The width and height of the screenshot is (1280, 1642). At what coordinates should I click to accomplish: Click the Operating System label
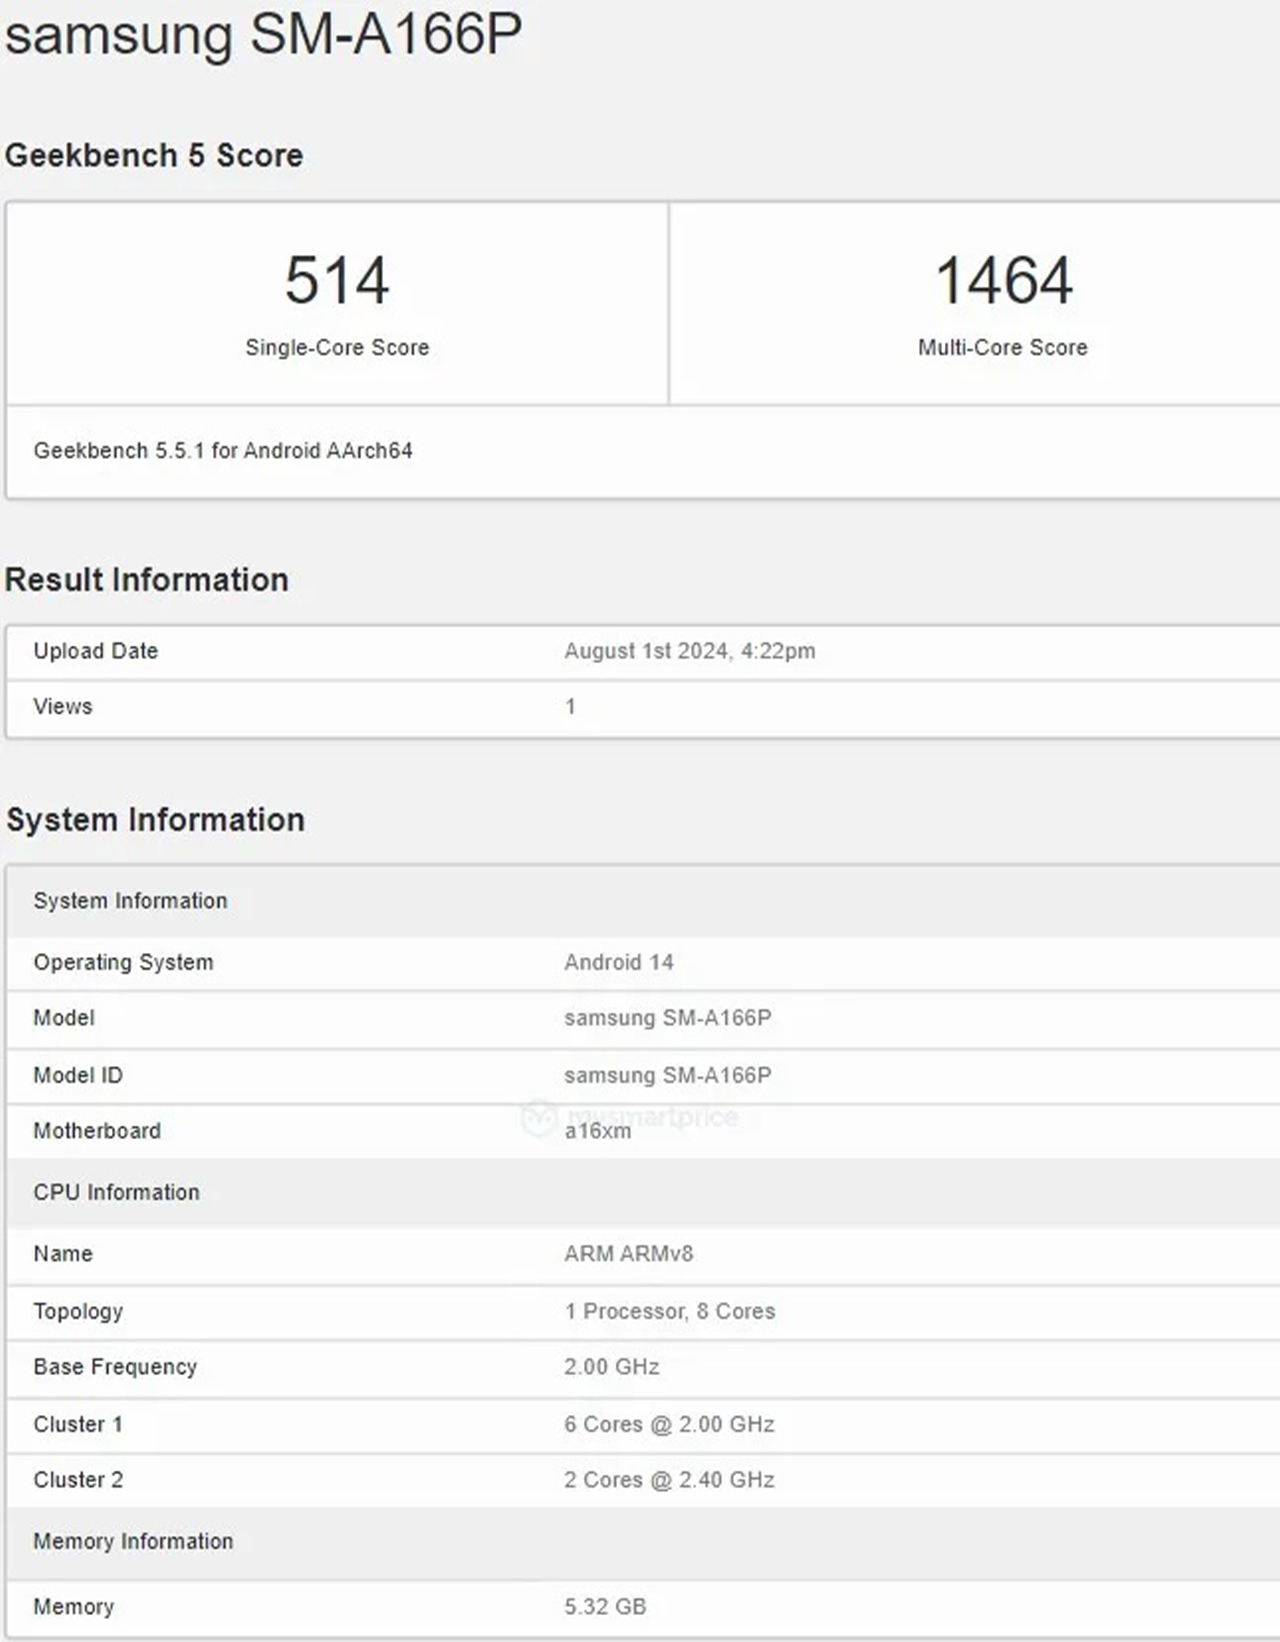pyautogui.click(x=123, y=962)
